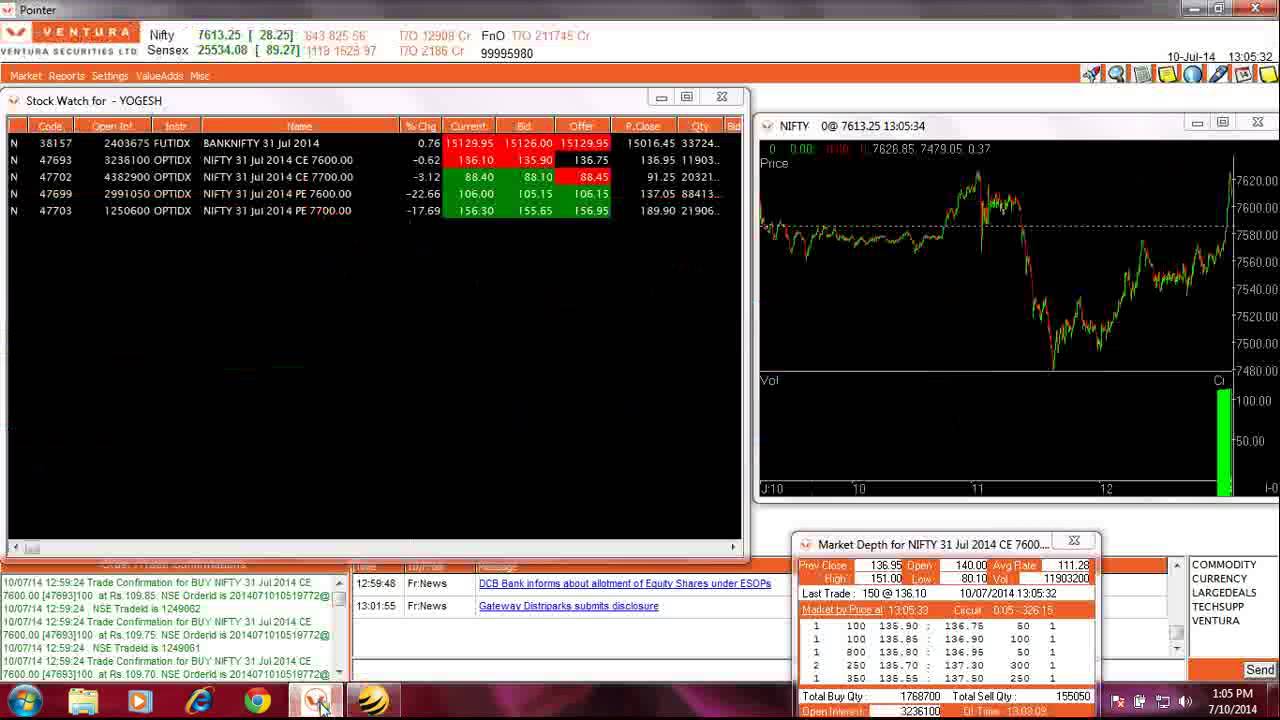
Task: Click the P.Close column header
Action: click(643, 126)
